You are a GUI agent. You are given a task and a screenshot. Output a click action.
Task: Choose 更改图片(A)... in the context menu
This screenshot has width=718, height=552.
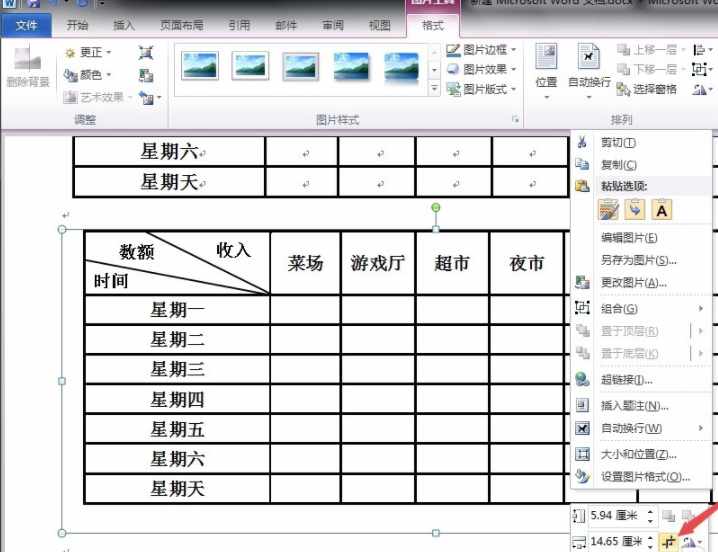click(x=641, y=283)
